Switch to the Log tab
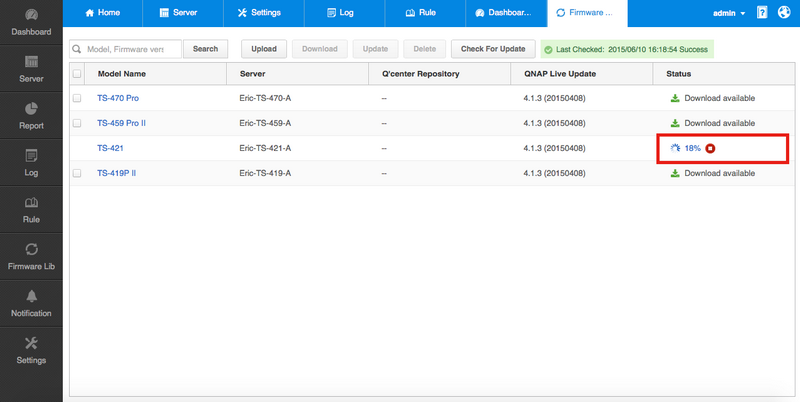 pyautogui.click(x=344, y=13)
